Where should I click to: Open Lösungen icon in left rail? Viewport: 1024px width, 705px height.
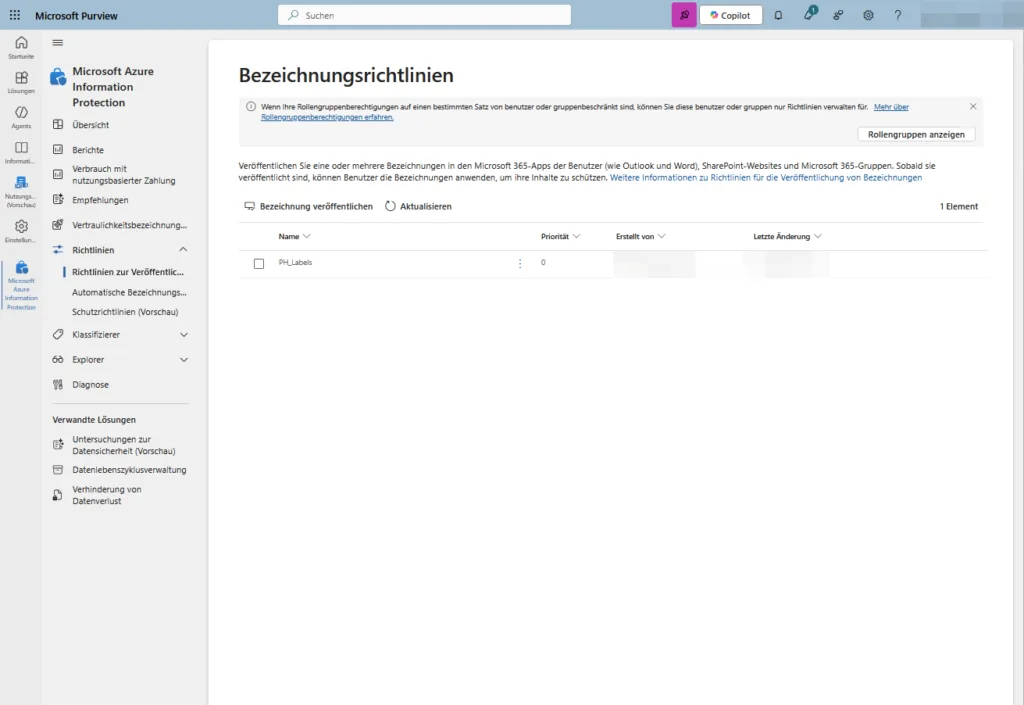coord(21,81)
